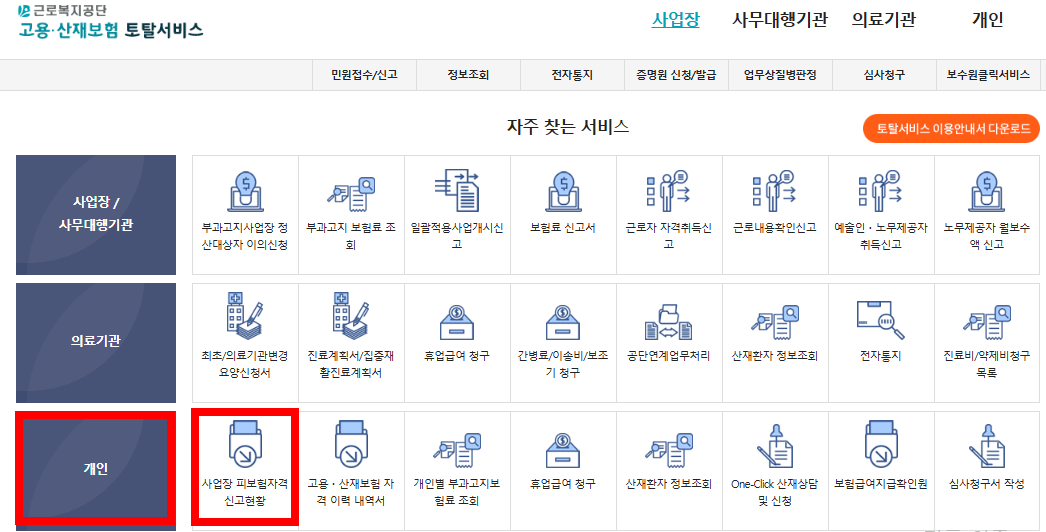Image resolution: width=1046 pixels, height=532 pixels.
Task: Open 부과고지 보험료 조회 icon
Action: click(351, 194)
